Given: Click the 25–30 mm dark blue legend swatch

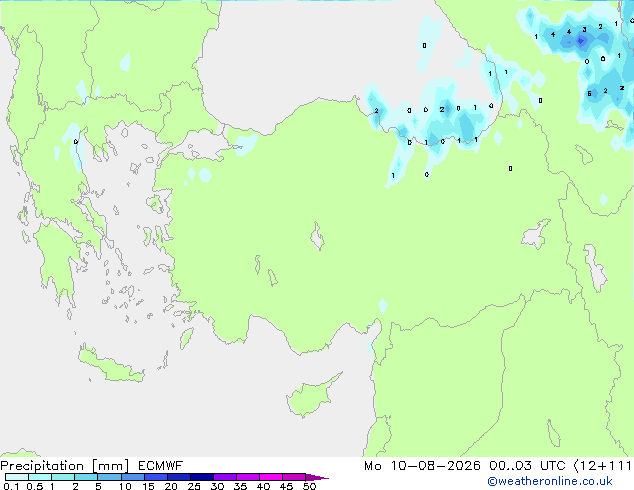Looking at the screenshot, I should [201, 477].
